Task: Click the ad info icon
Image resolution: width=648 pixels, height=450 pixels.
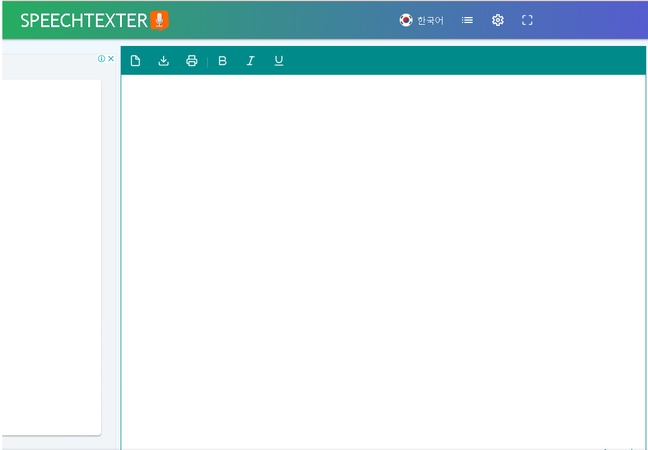Action: pyautogui.click(x=101, y=59)
